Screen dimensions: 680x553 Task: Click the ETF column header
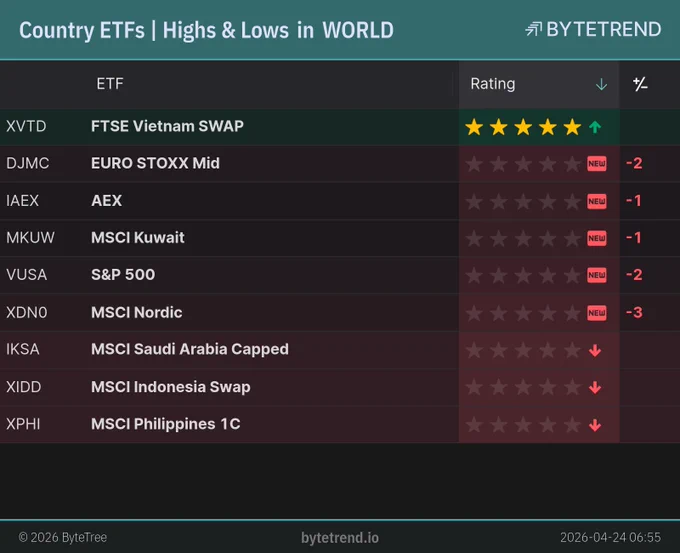point(110,84)
